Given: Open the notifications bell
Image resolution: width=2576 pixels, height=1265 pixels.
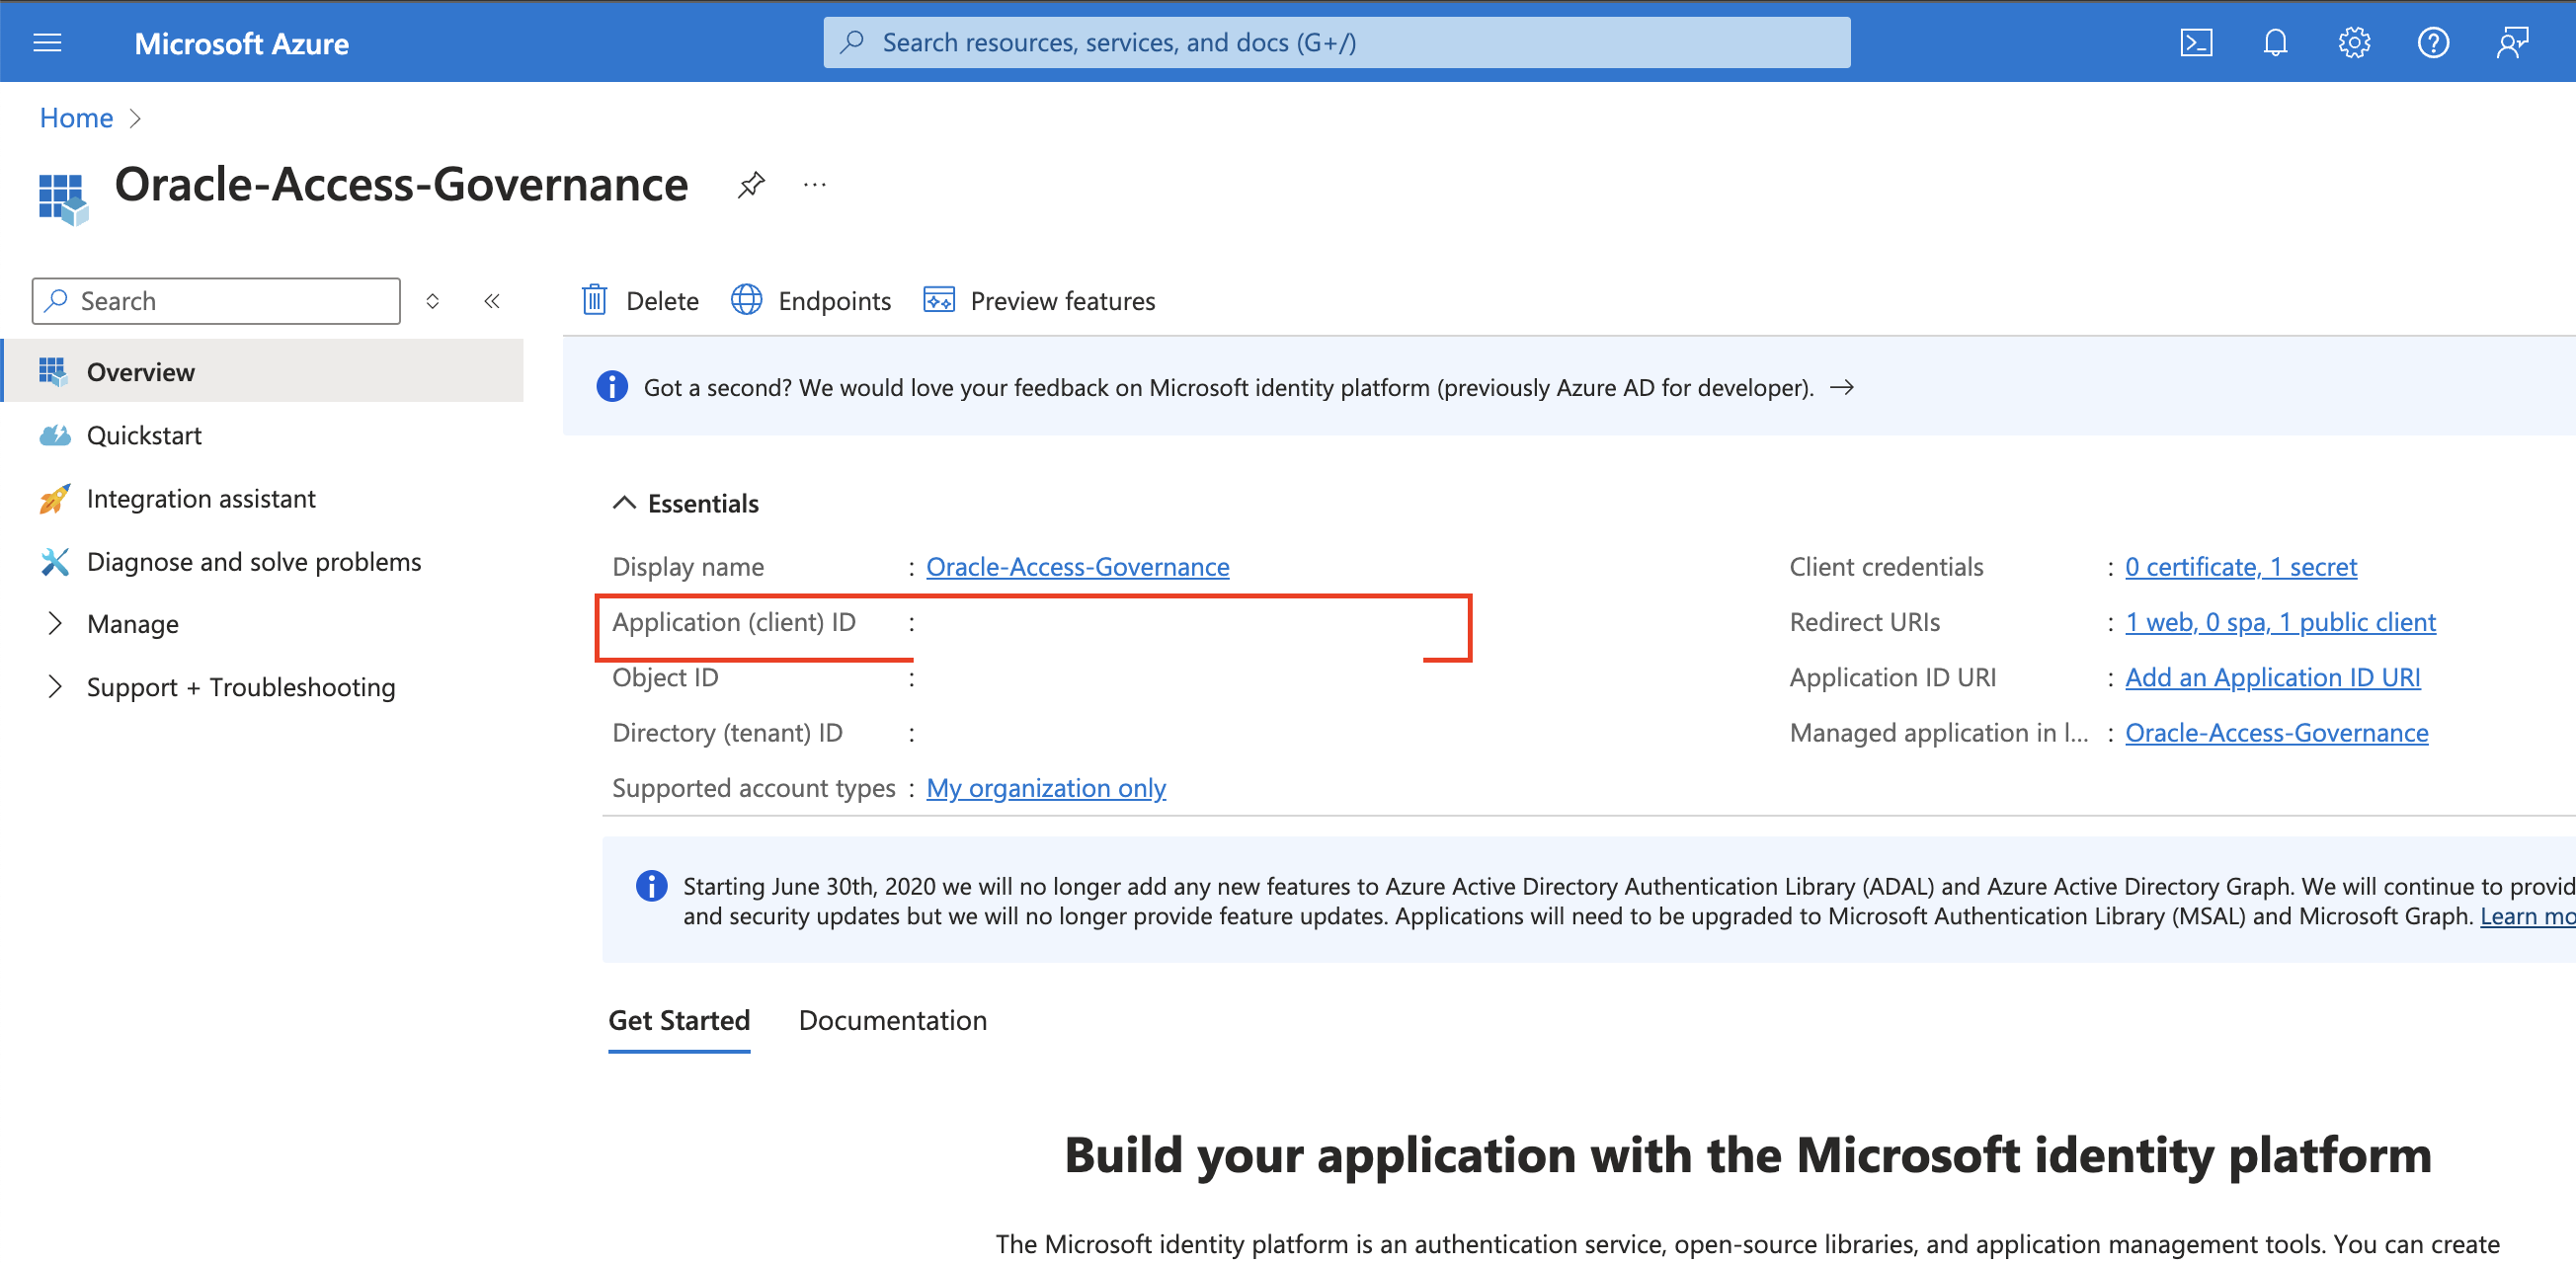Looking at the screenshot, I should (2275, 43).
